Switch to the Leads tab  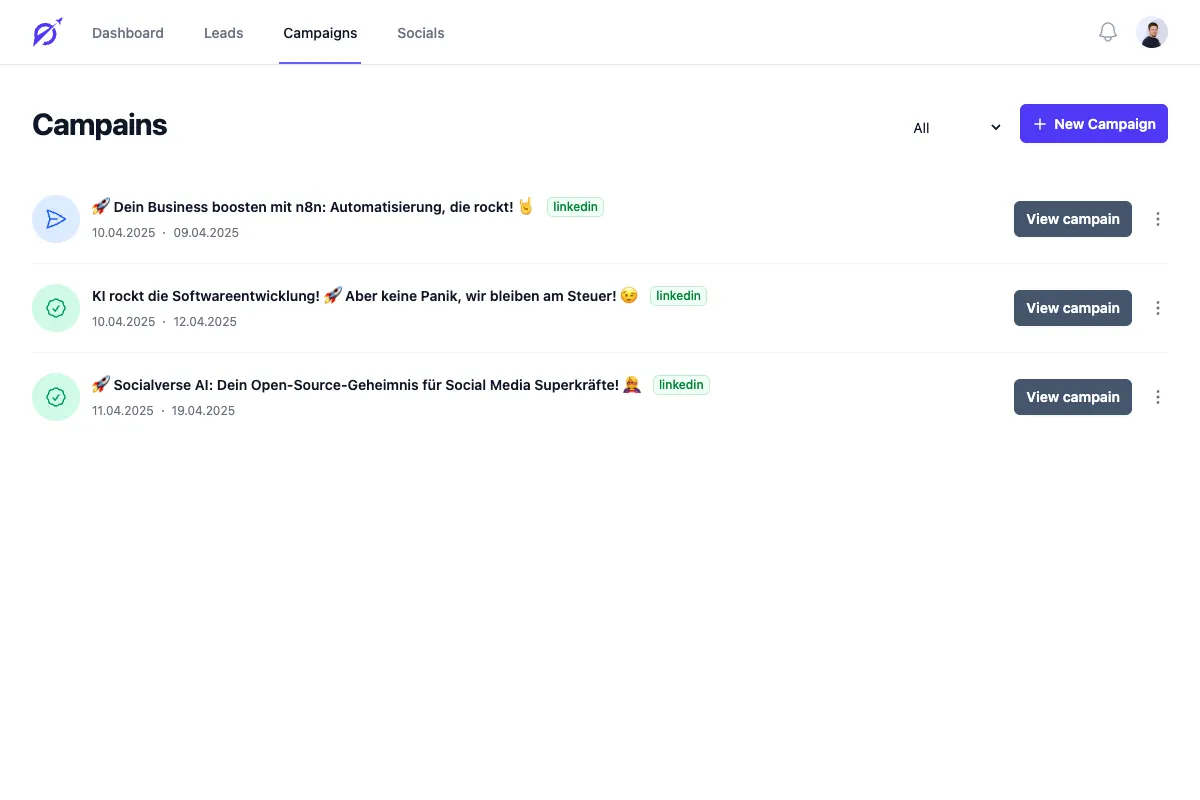(x=223, y=32)
